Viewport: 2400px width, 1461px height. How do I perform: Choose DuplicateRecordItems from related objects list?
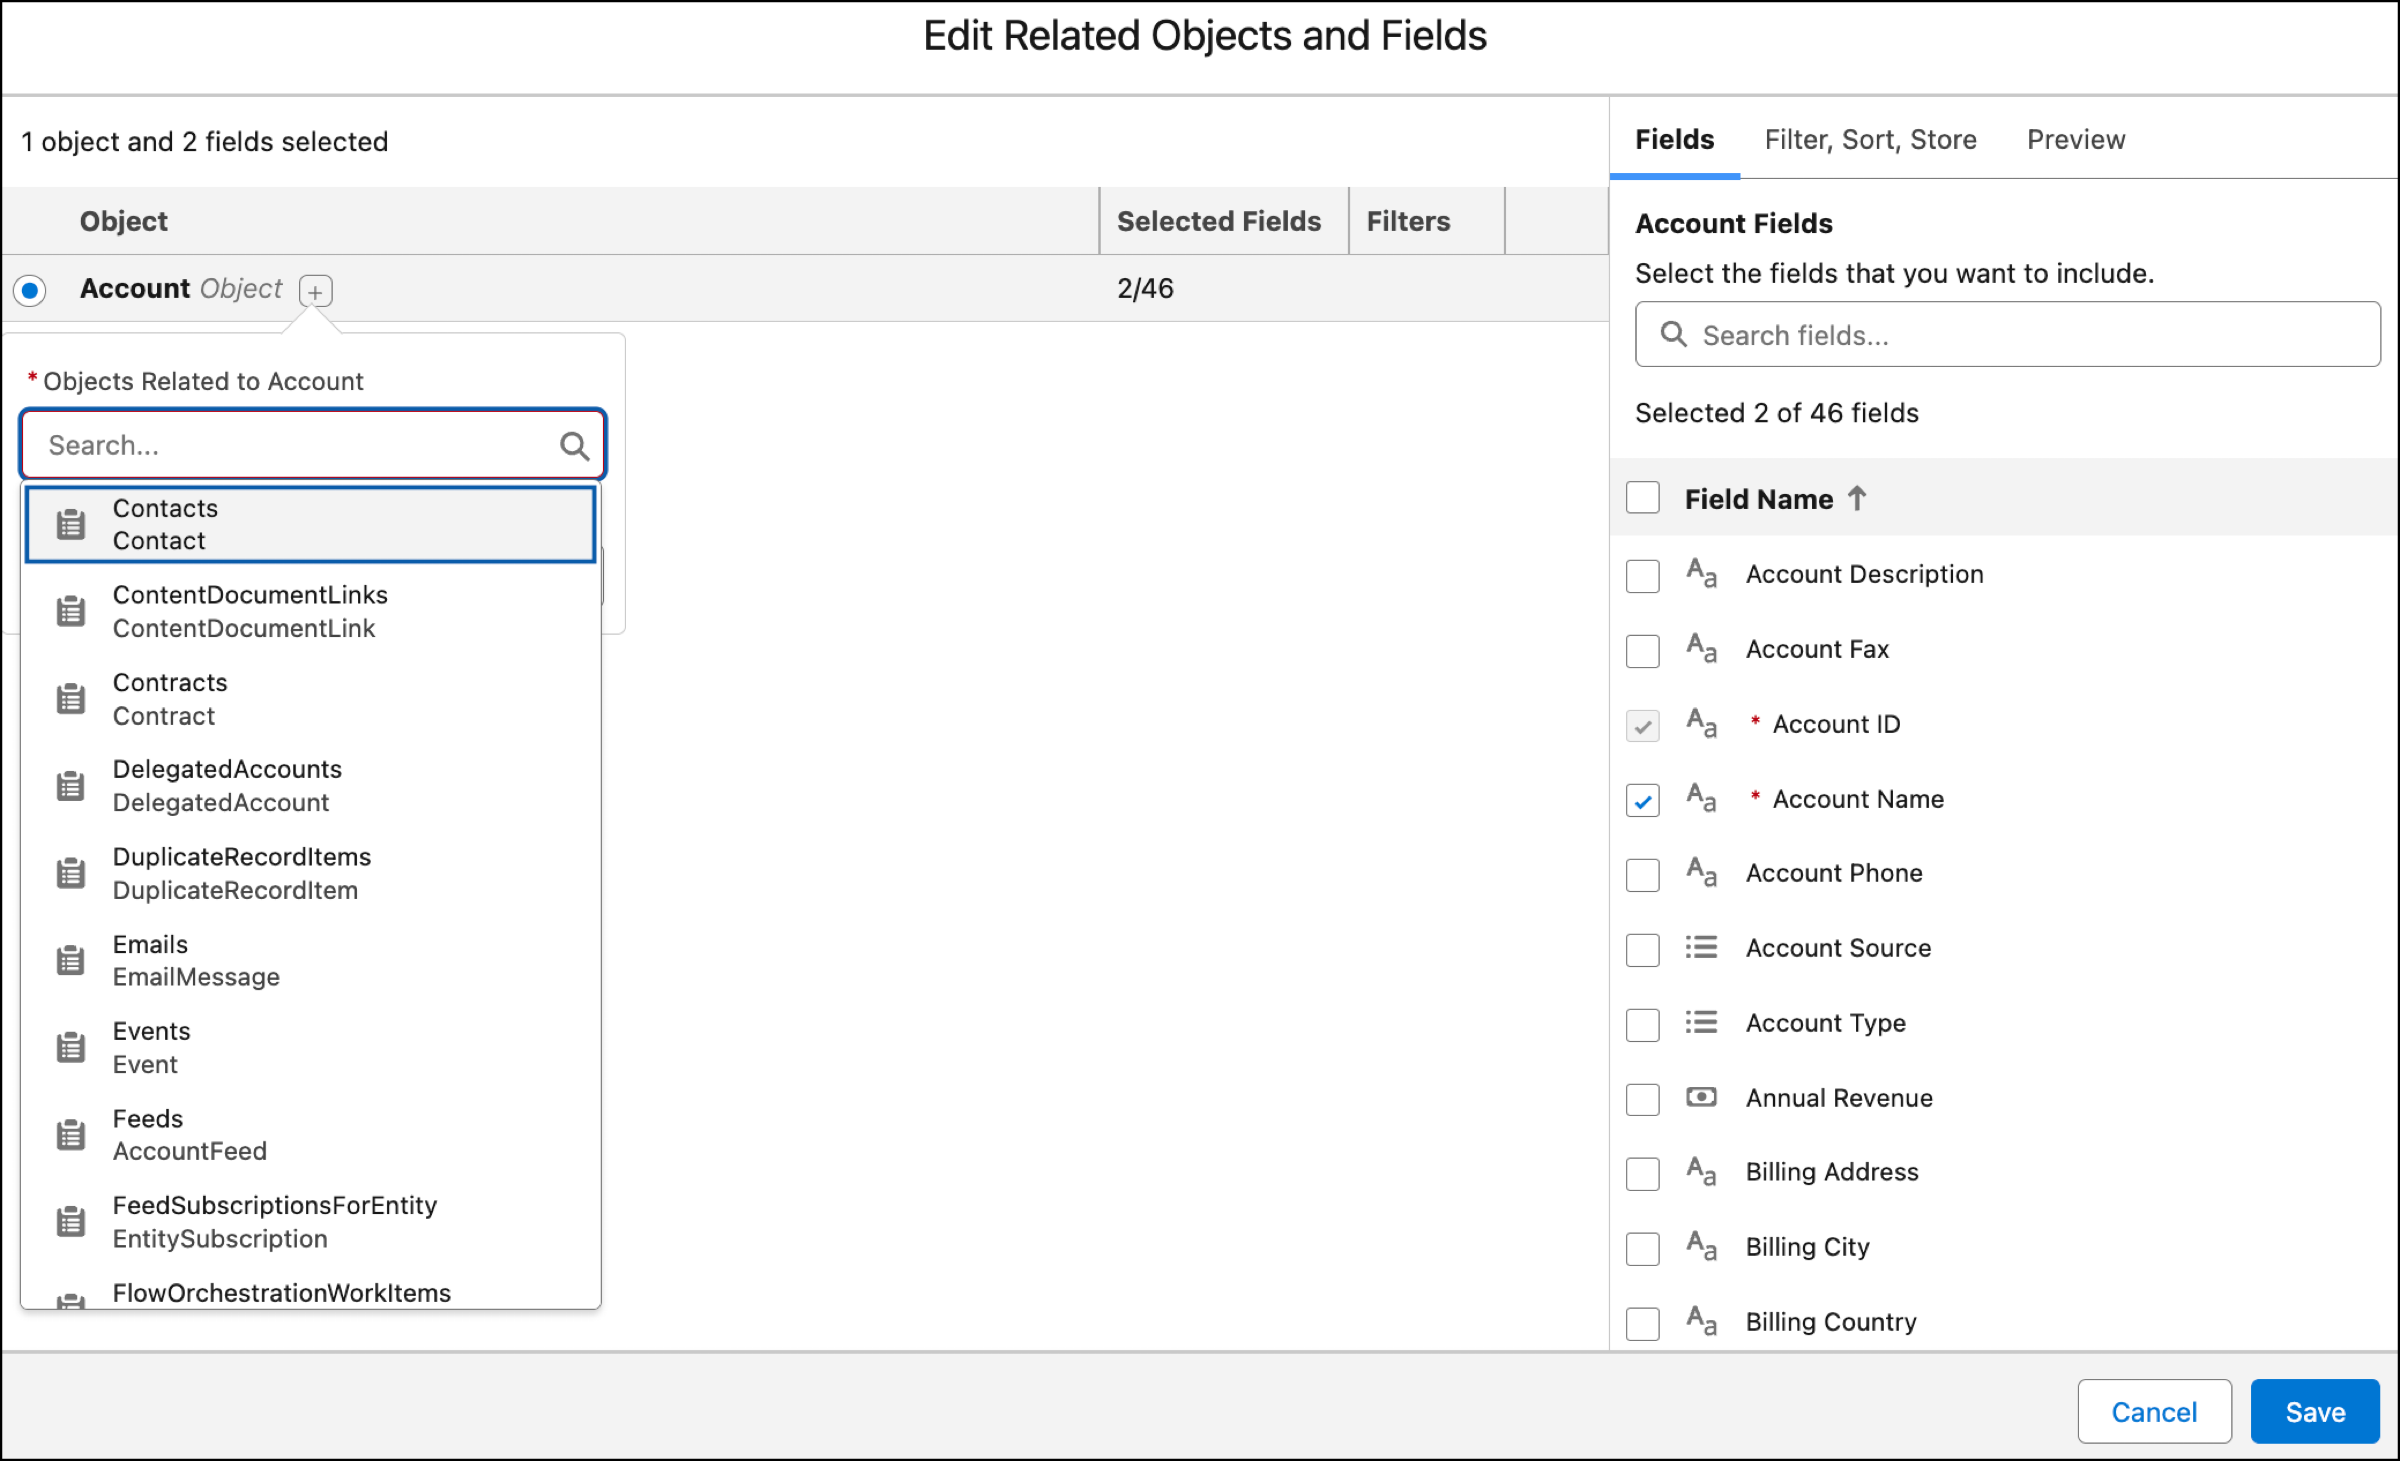click(x=311, y=873)
